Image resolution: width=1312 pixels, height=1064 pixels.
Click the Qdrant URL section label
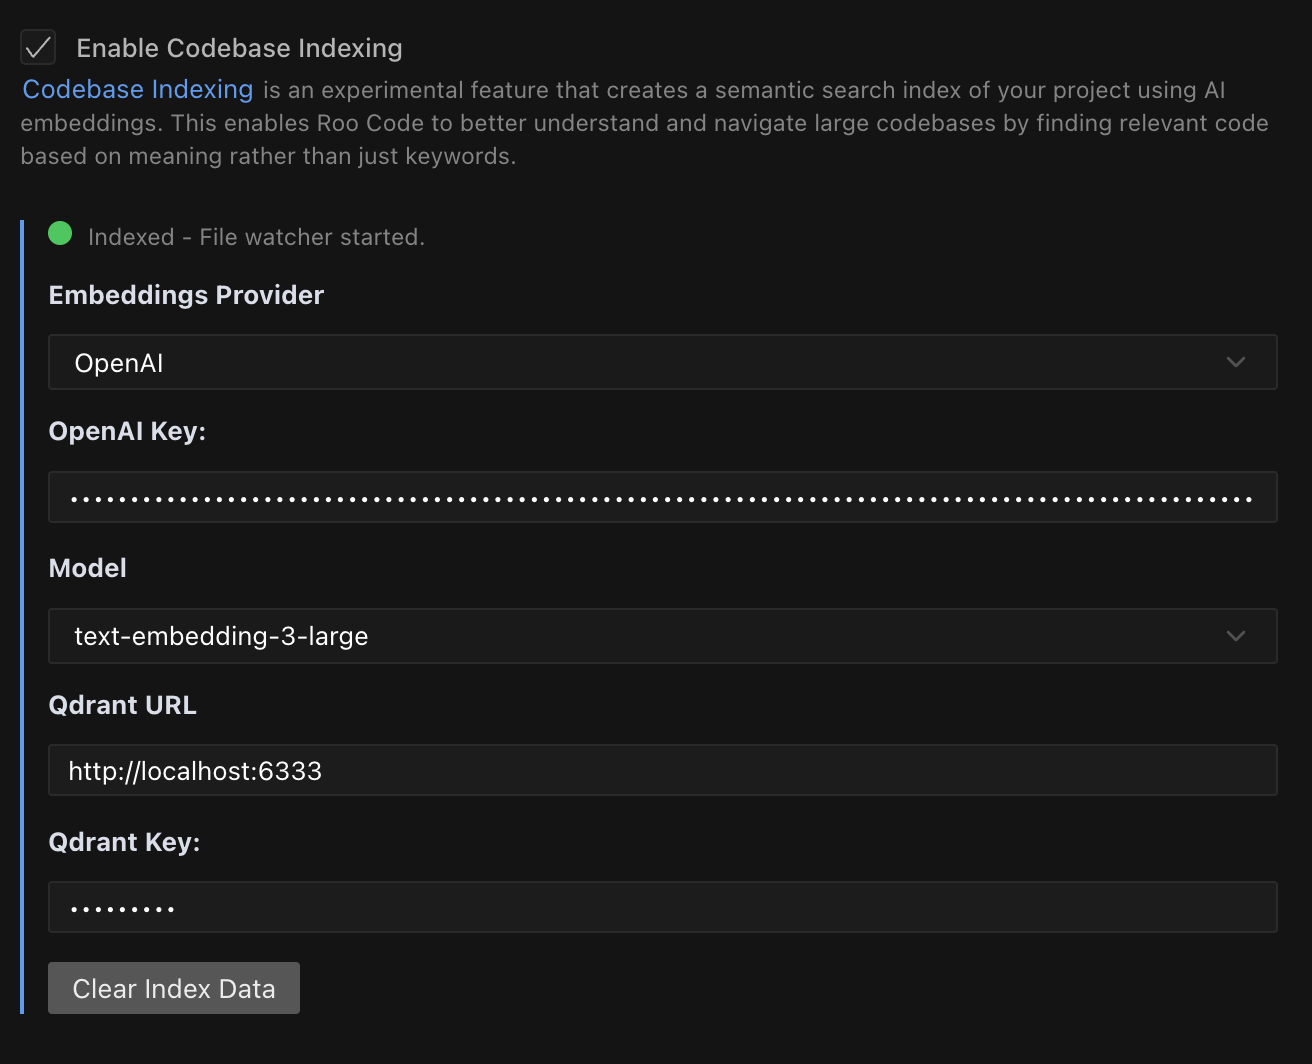click(122, 704)
